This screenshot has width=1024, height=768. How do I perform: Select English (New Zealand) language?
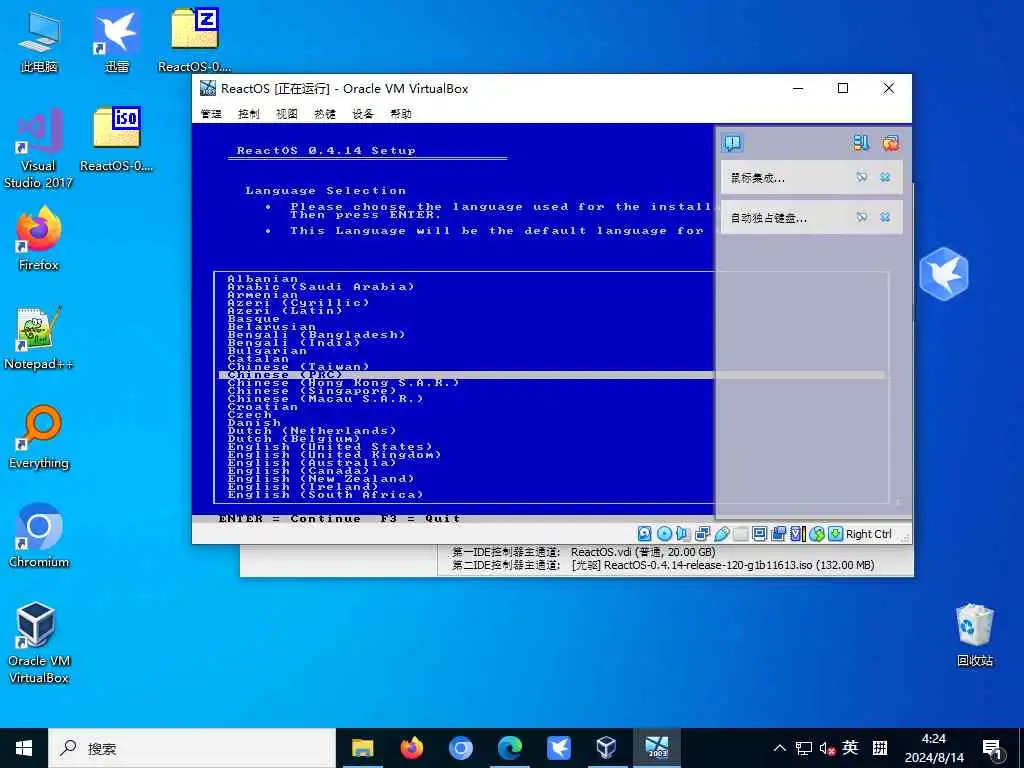[321, 479]
